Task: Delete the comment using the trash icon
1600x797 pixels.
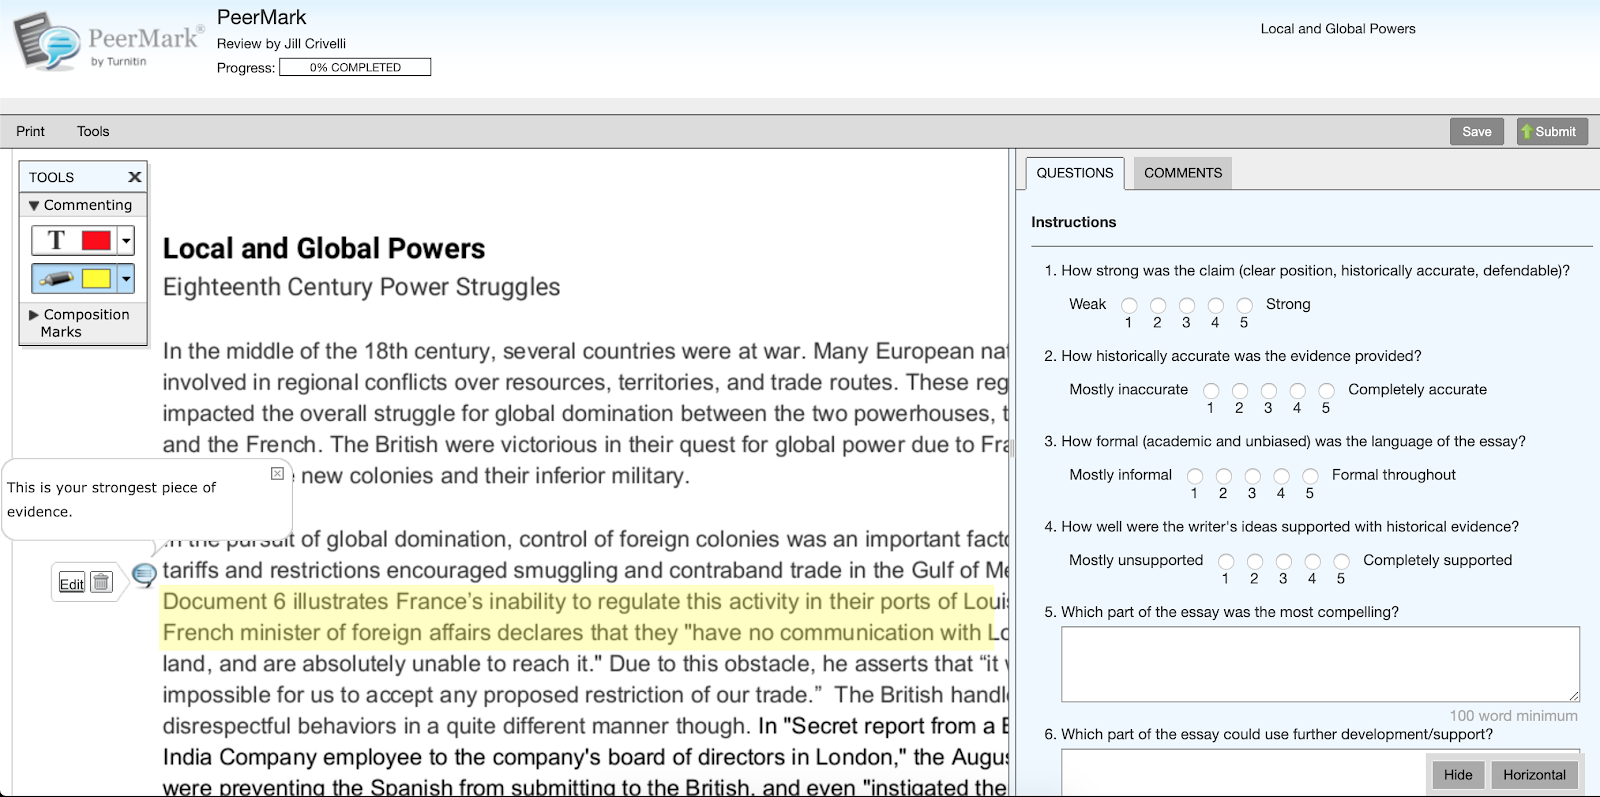Action: click(101, 582)
